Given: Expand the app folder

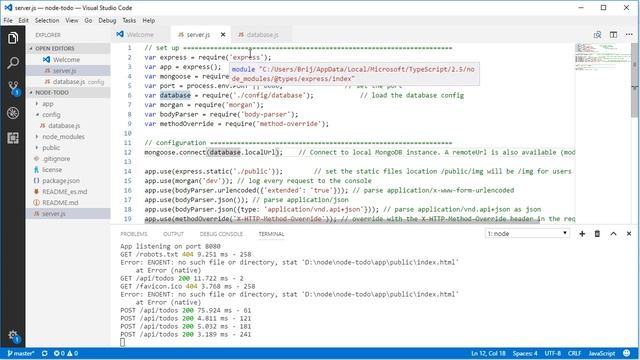Looking at the screenshot, I should 48,104.
